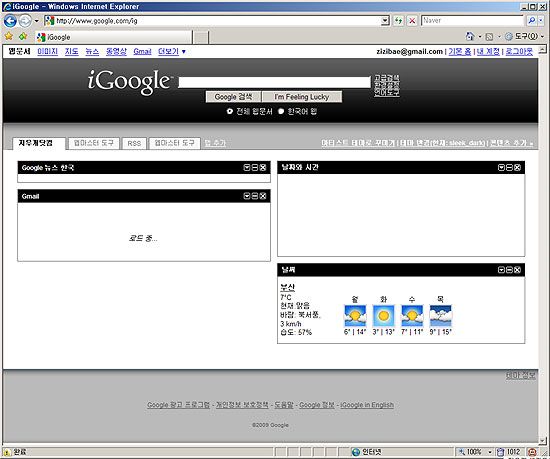This screenshot has height=459, width=550.
Task: Click the Google 검색 button
Action: pyautogui.click(x=233, y=97)
